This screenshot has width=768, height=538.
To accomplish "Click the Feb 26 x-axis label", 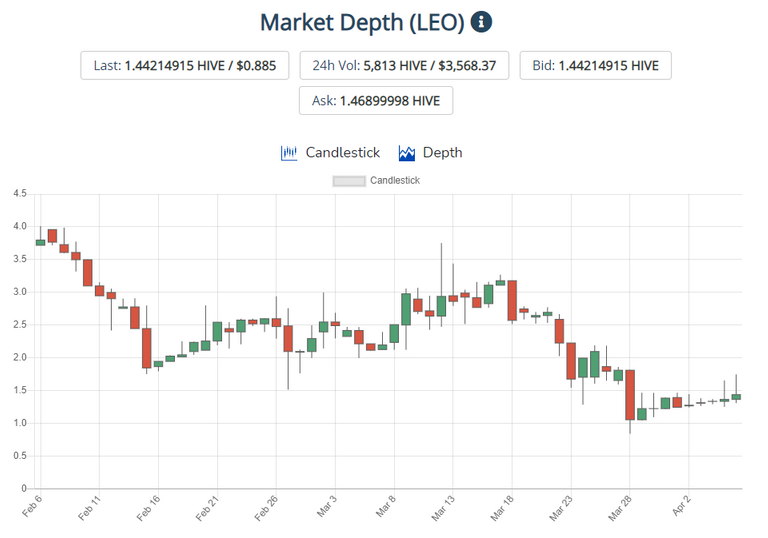I will [266, 508].
